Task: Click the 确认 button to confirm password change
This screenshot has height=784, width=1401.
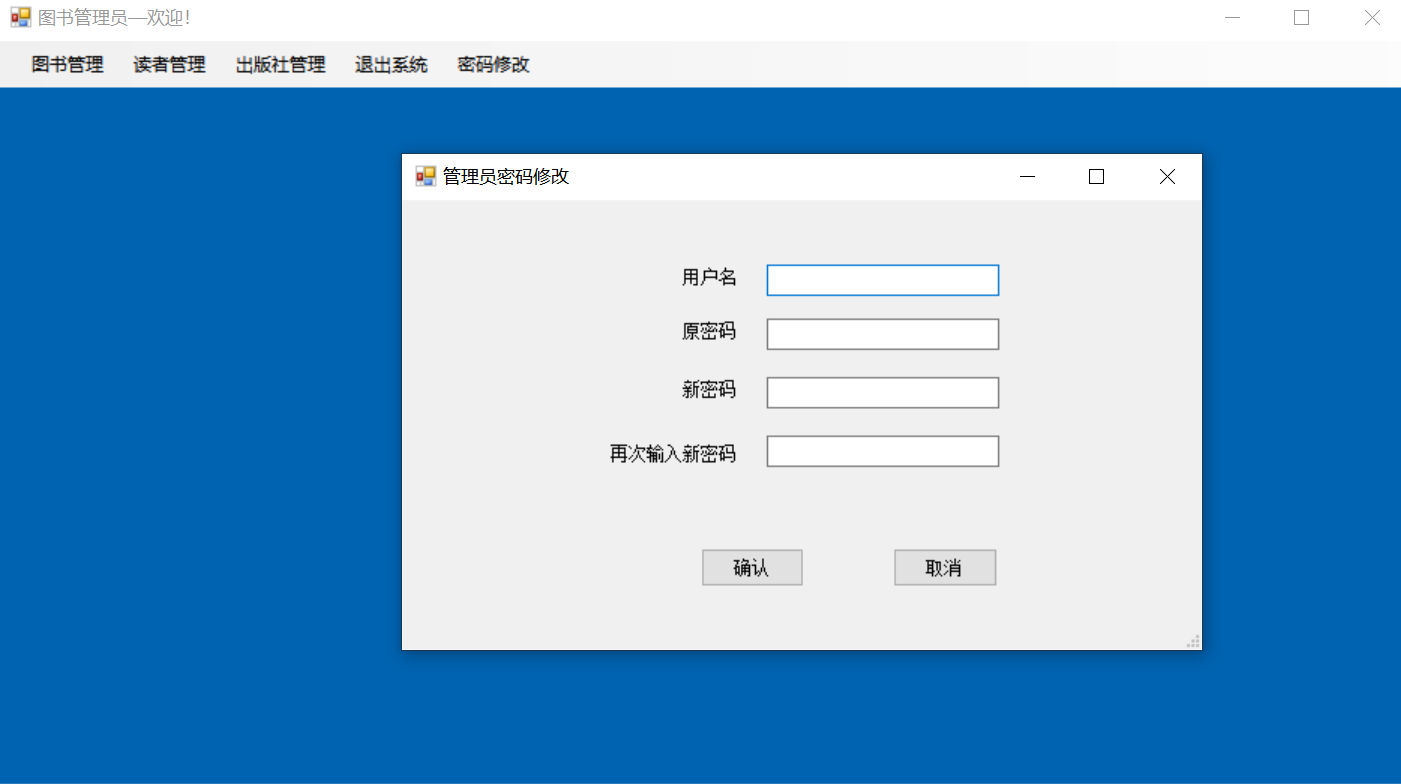Action: tap(752, 567)
